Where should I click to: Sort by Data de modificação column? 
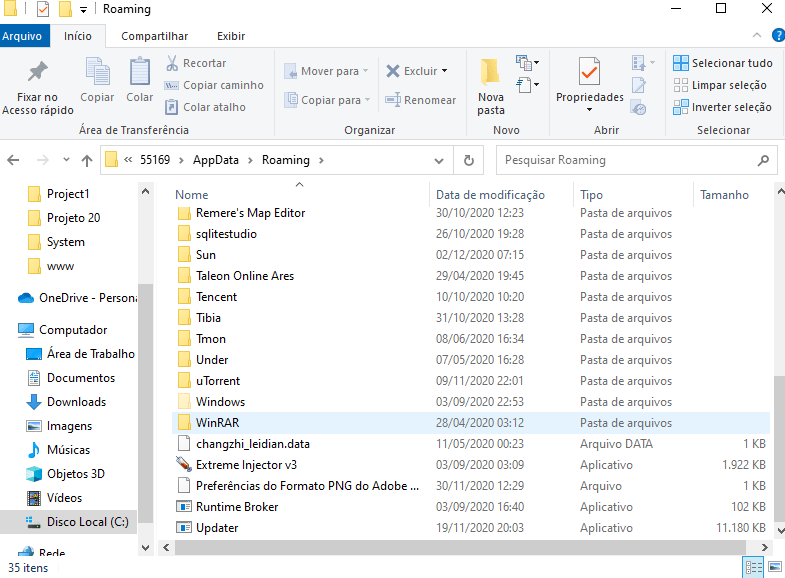491,195
